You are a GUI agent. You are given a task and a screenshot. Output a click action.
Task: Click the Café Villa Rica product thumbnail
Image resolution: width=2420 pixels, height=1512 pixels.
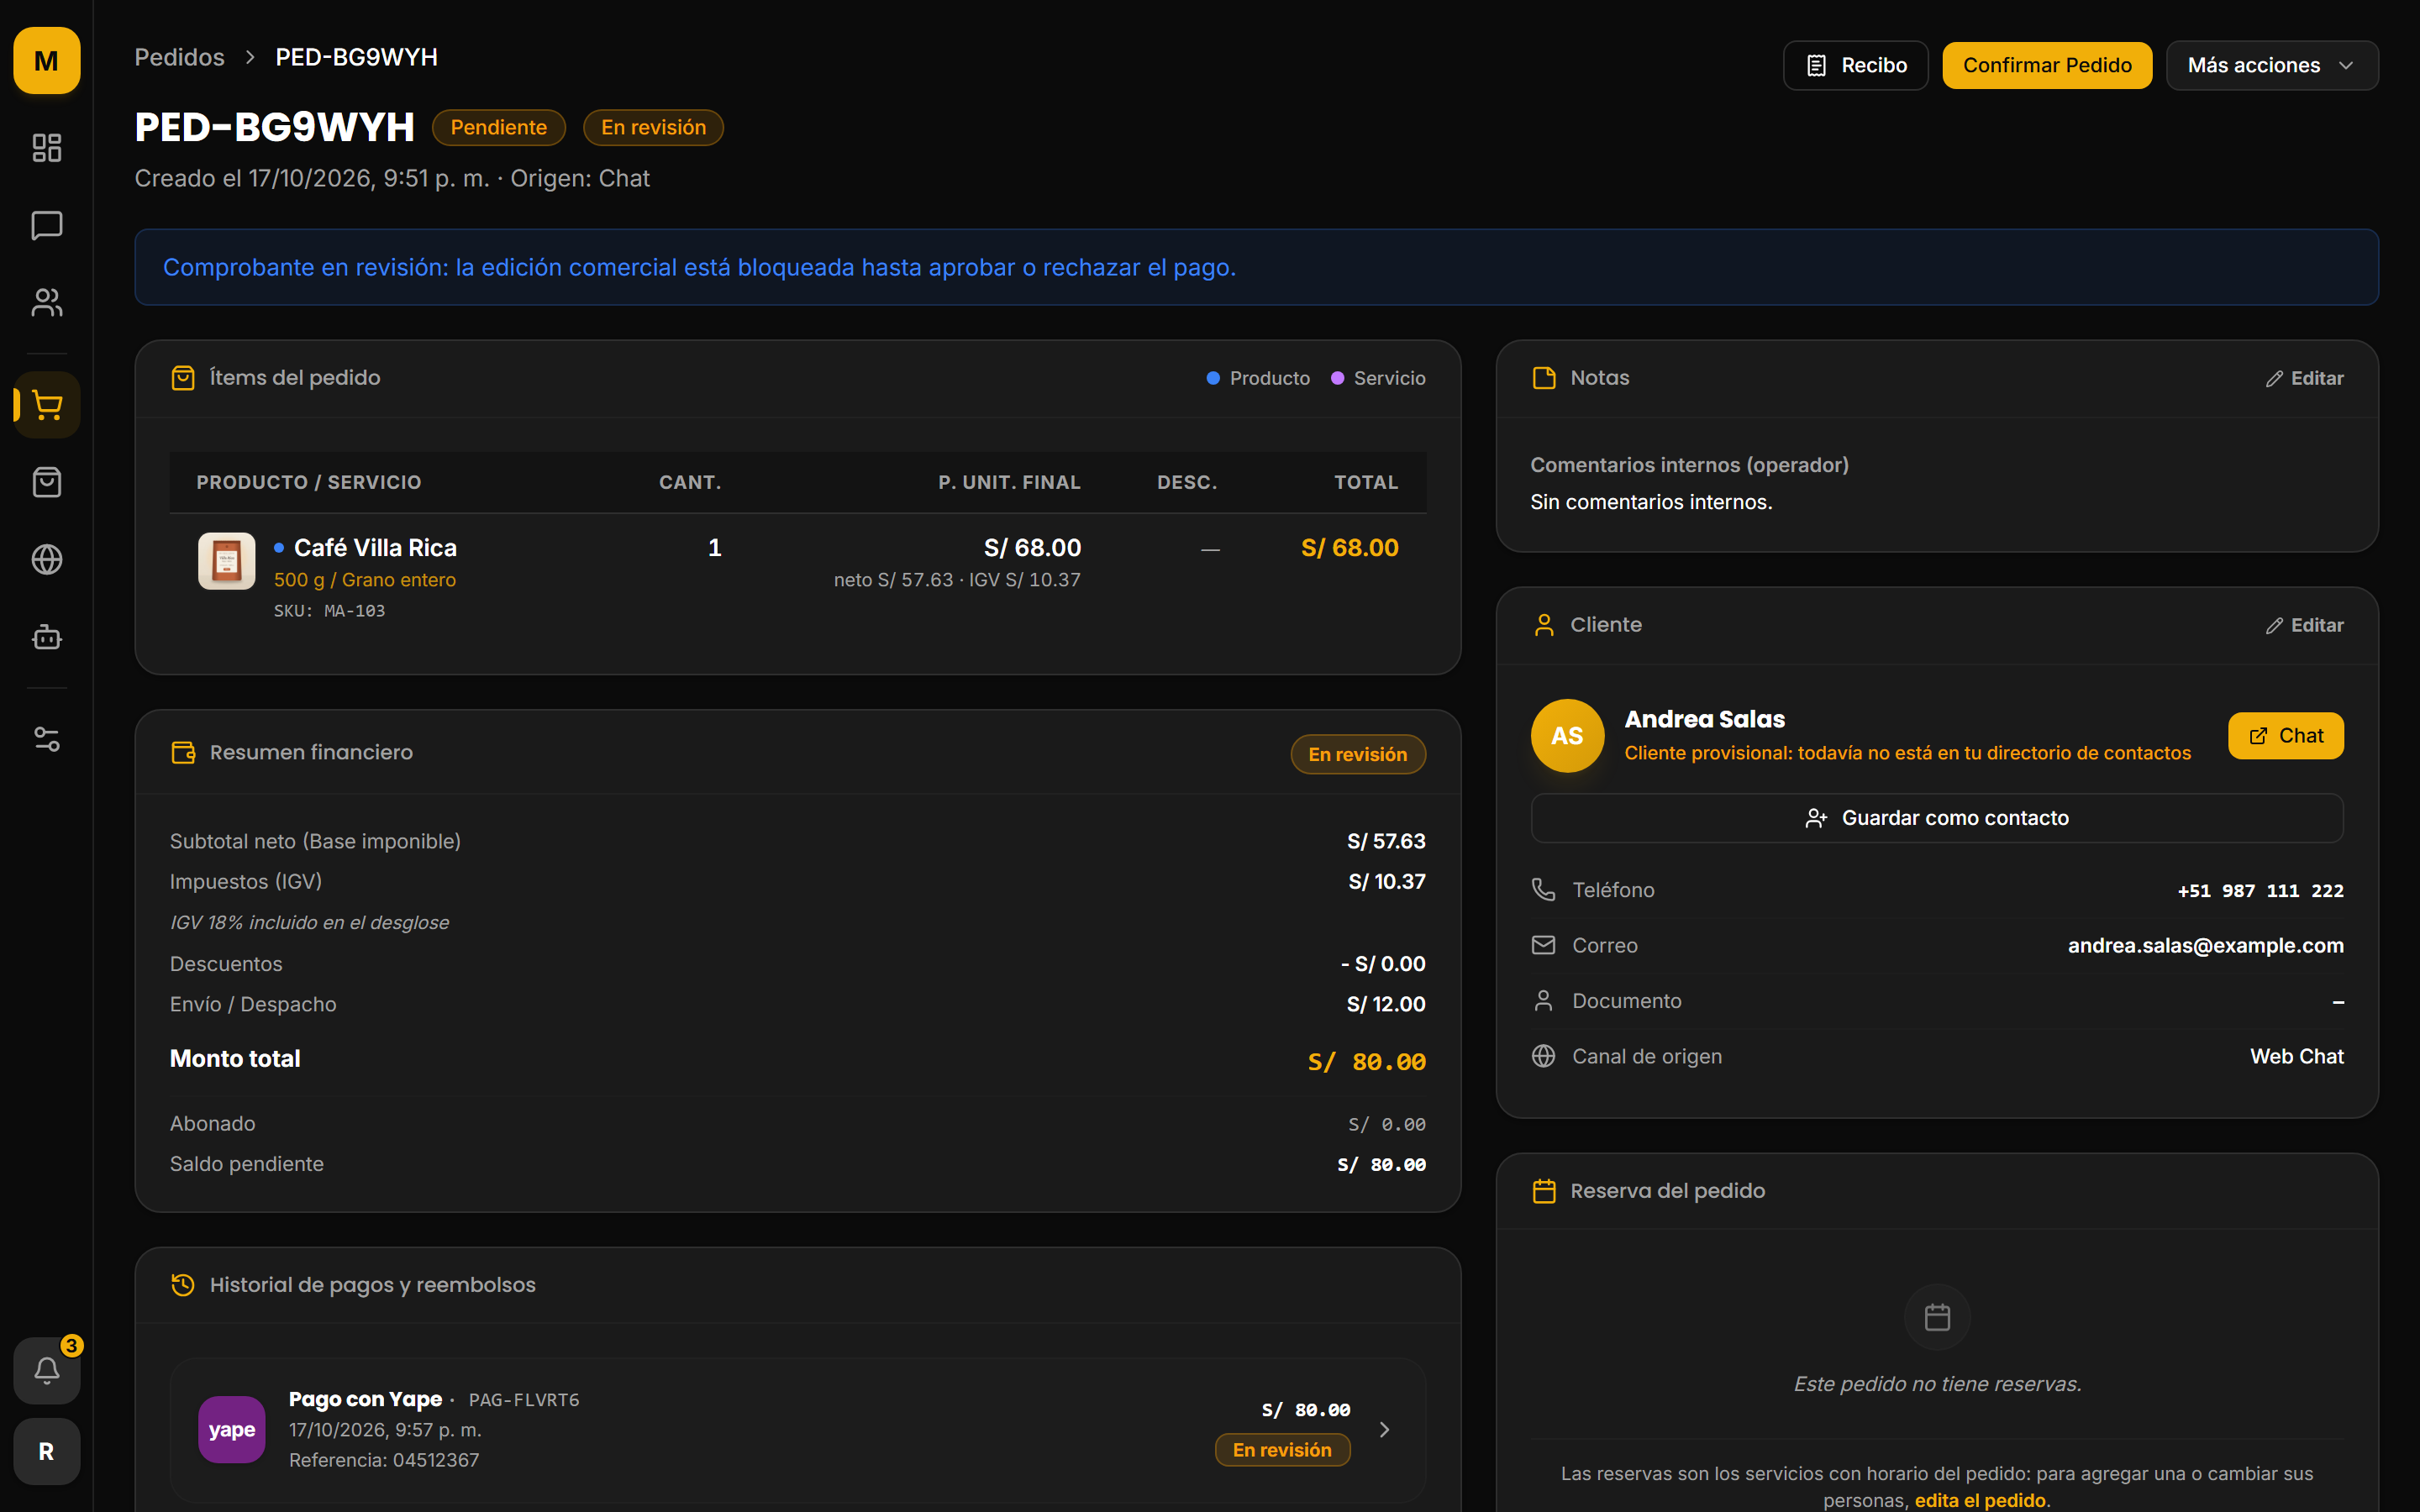(x=227, y=560)
